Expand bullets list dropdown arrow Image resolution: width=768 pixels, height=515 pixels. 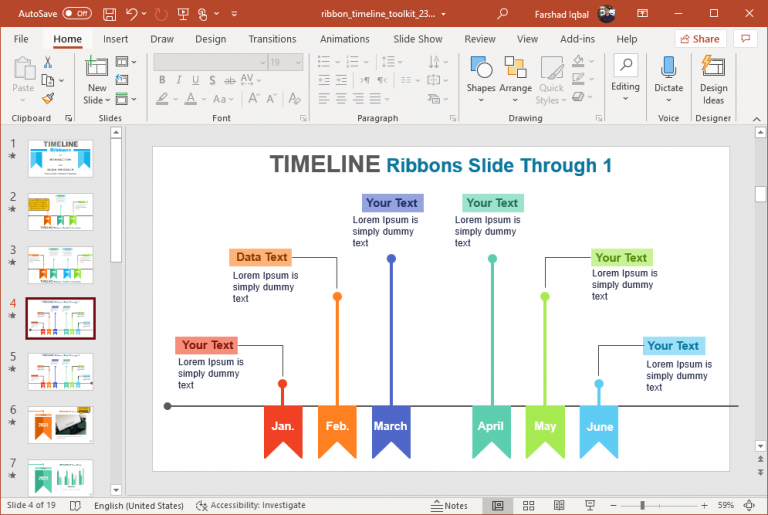tap(337, 62)
